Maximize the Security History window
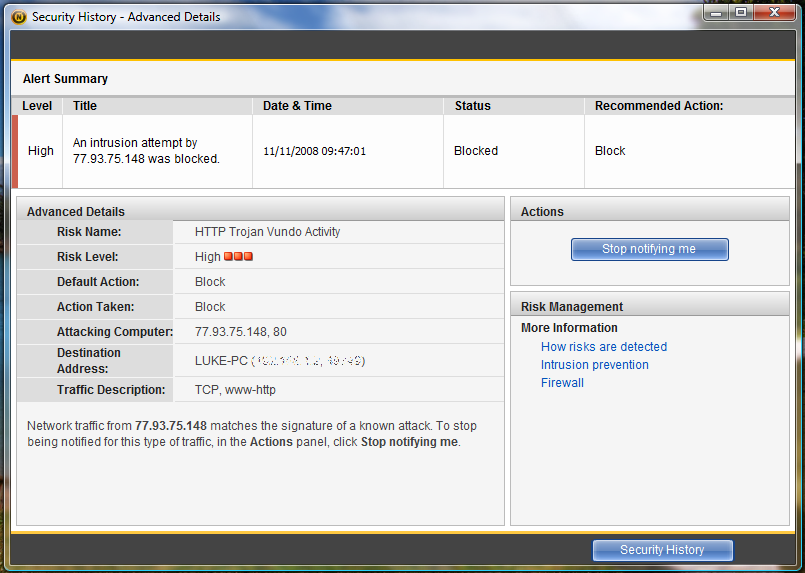The image size is (805, 573). (741, 12)
